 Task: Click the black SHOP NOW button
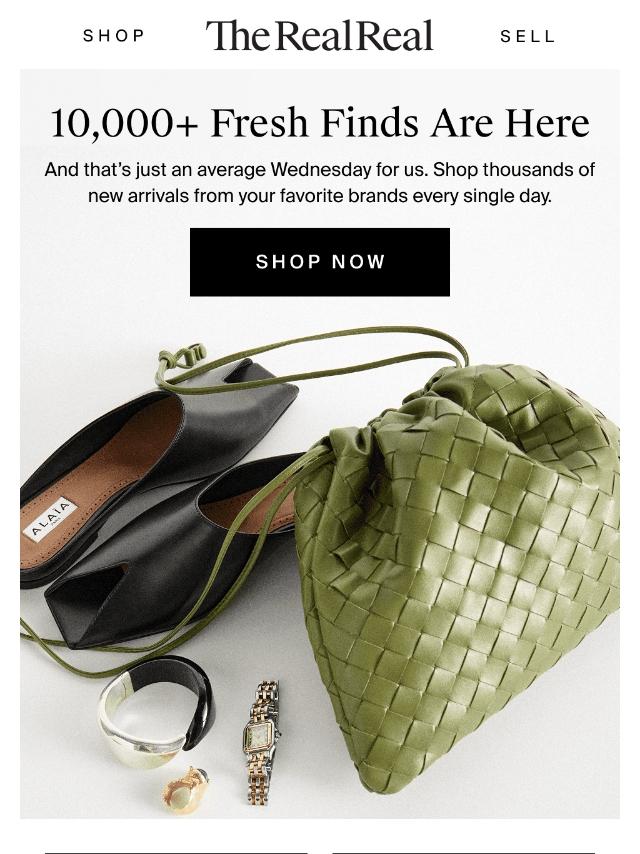click(320, 262)
